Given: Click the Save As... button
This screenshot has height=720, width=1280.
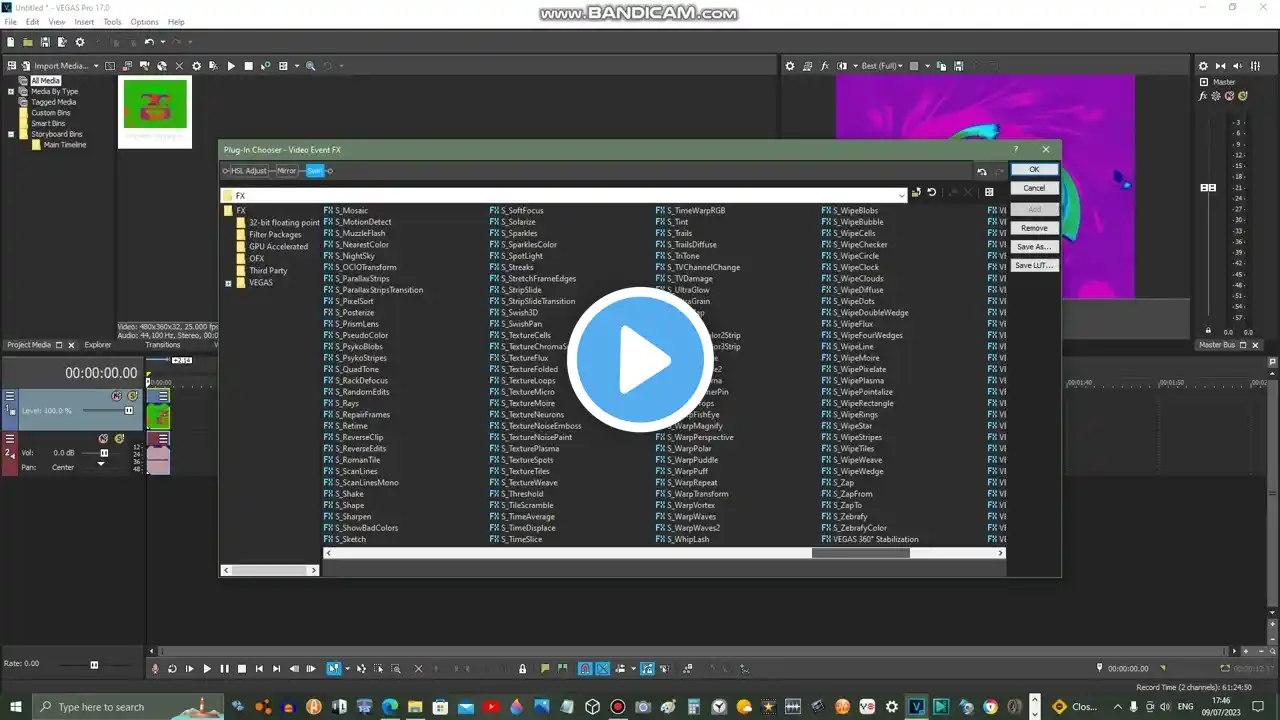Looking at the screenshot, I should pos(1033,247).
